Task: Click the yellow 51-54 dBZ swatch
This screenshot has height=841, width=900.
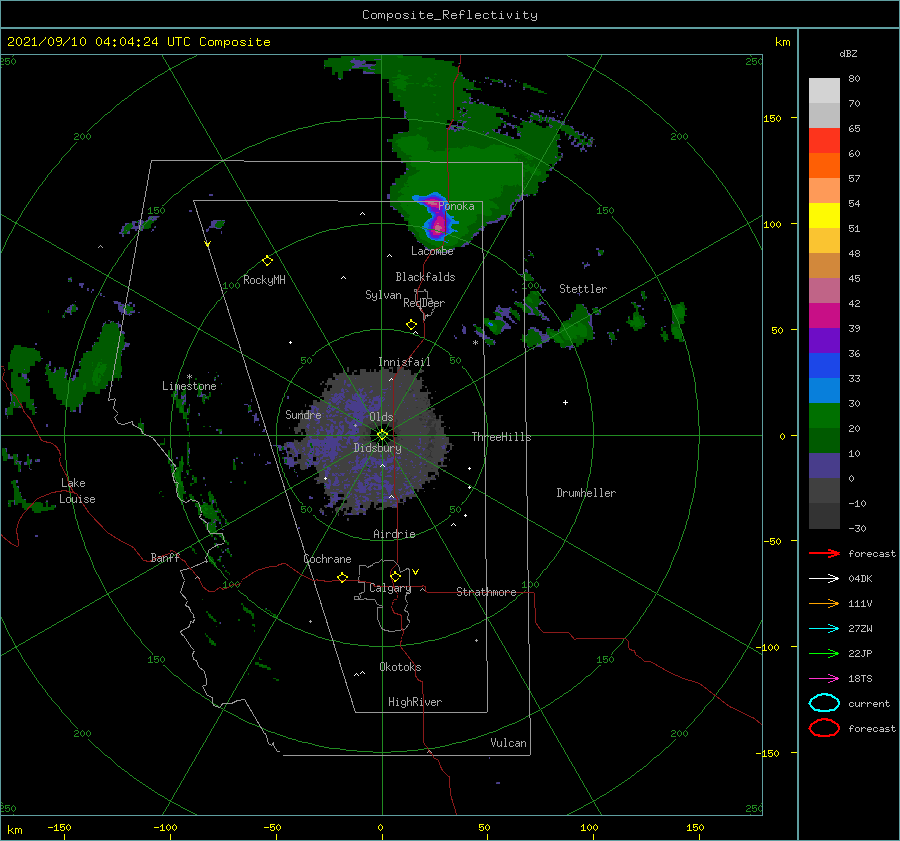Action: [x=824, y=216]
